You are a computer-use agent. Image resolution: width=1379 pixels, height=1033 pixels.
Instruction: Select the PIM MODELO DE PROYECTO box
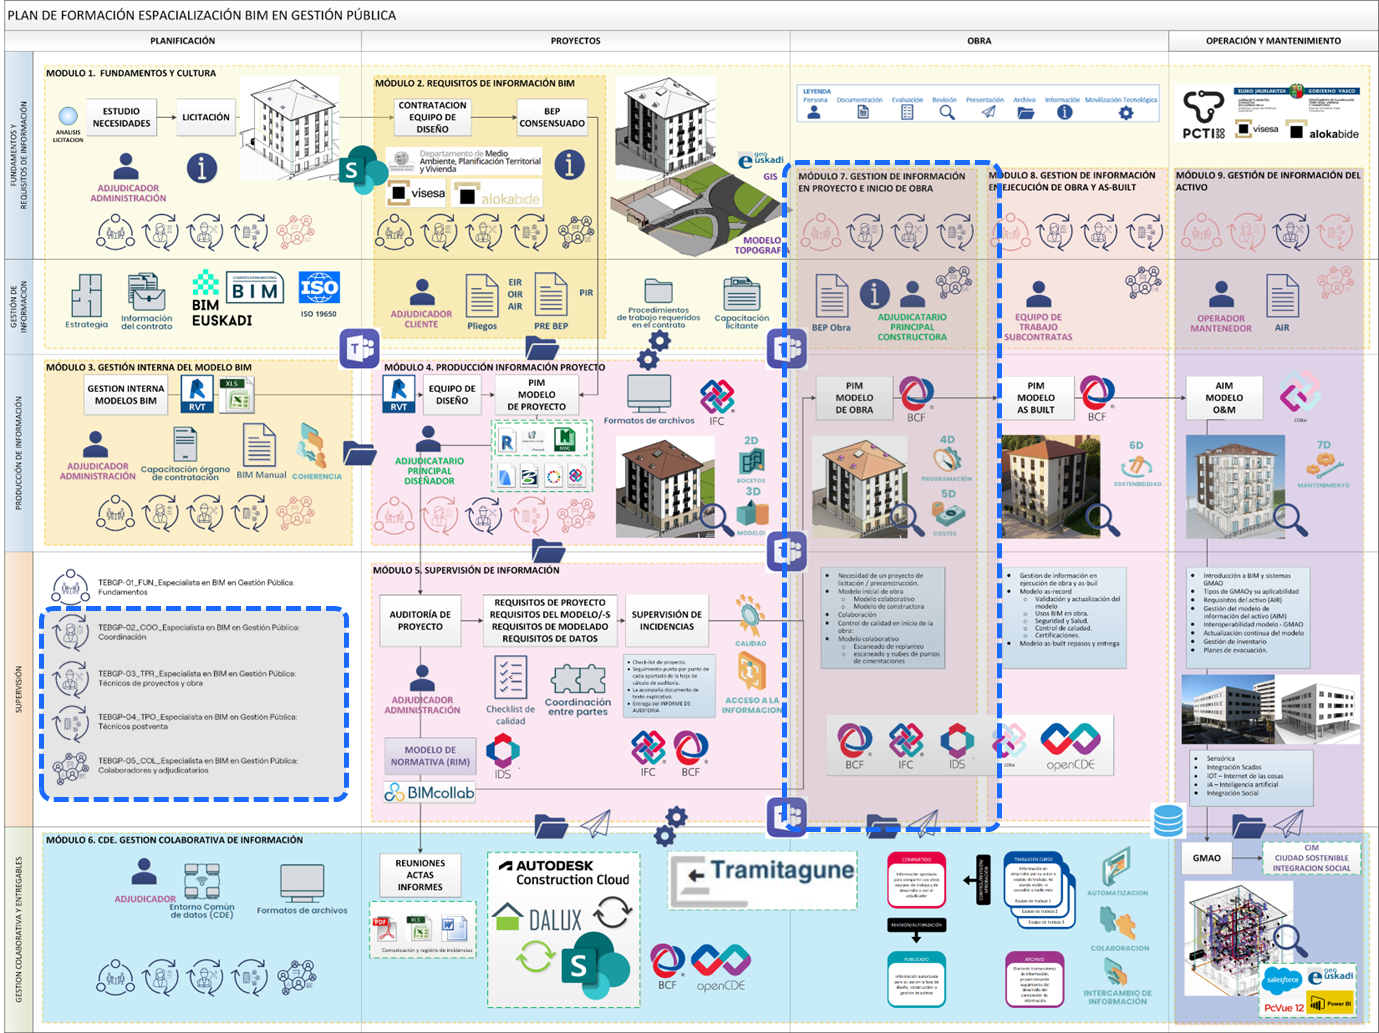point(536,395)
